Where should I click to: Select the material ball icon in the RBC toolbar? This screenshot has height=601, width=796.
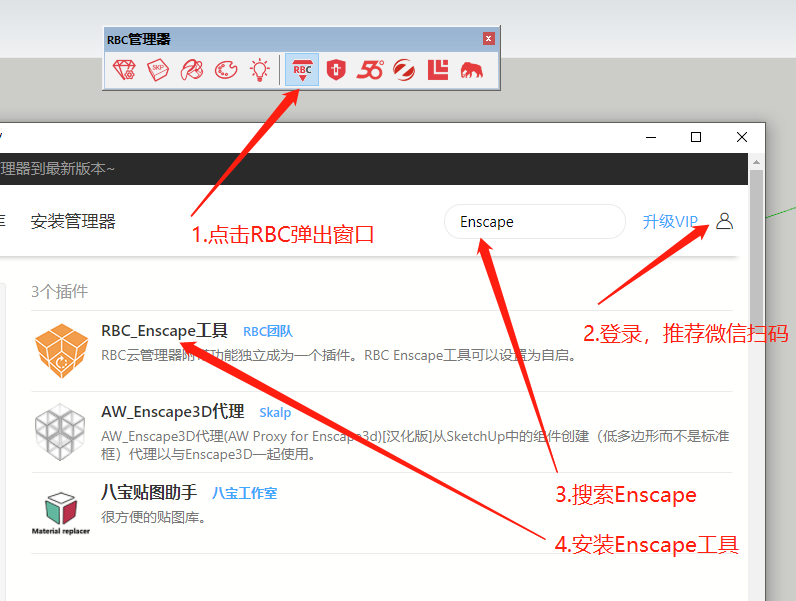coord(192,70)
